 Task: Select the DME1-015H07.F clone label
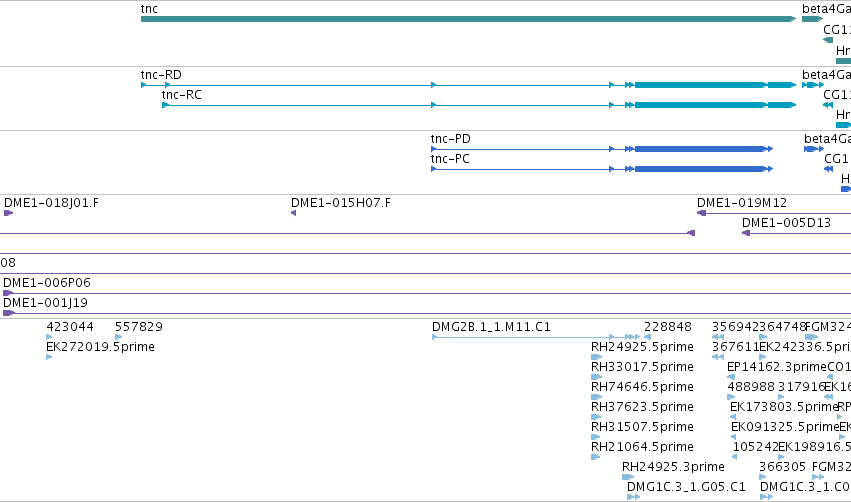341,203
